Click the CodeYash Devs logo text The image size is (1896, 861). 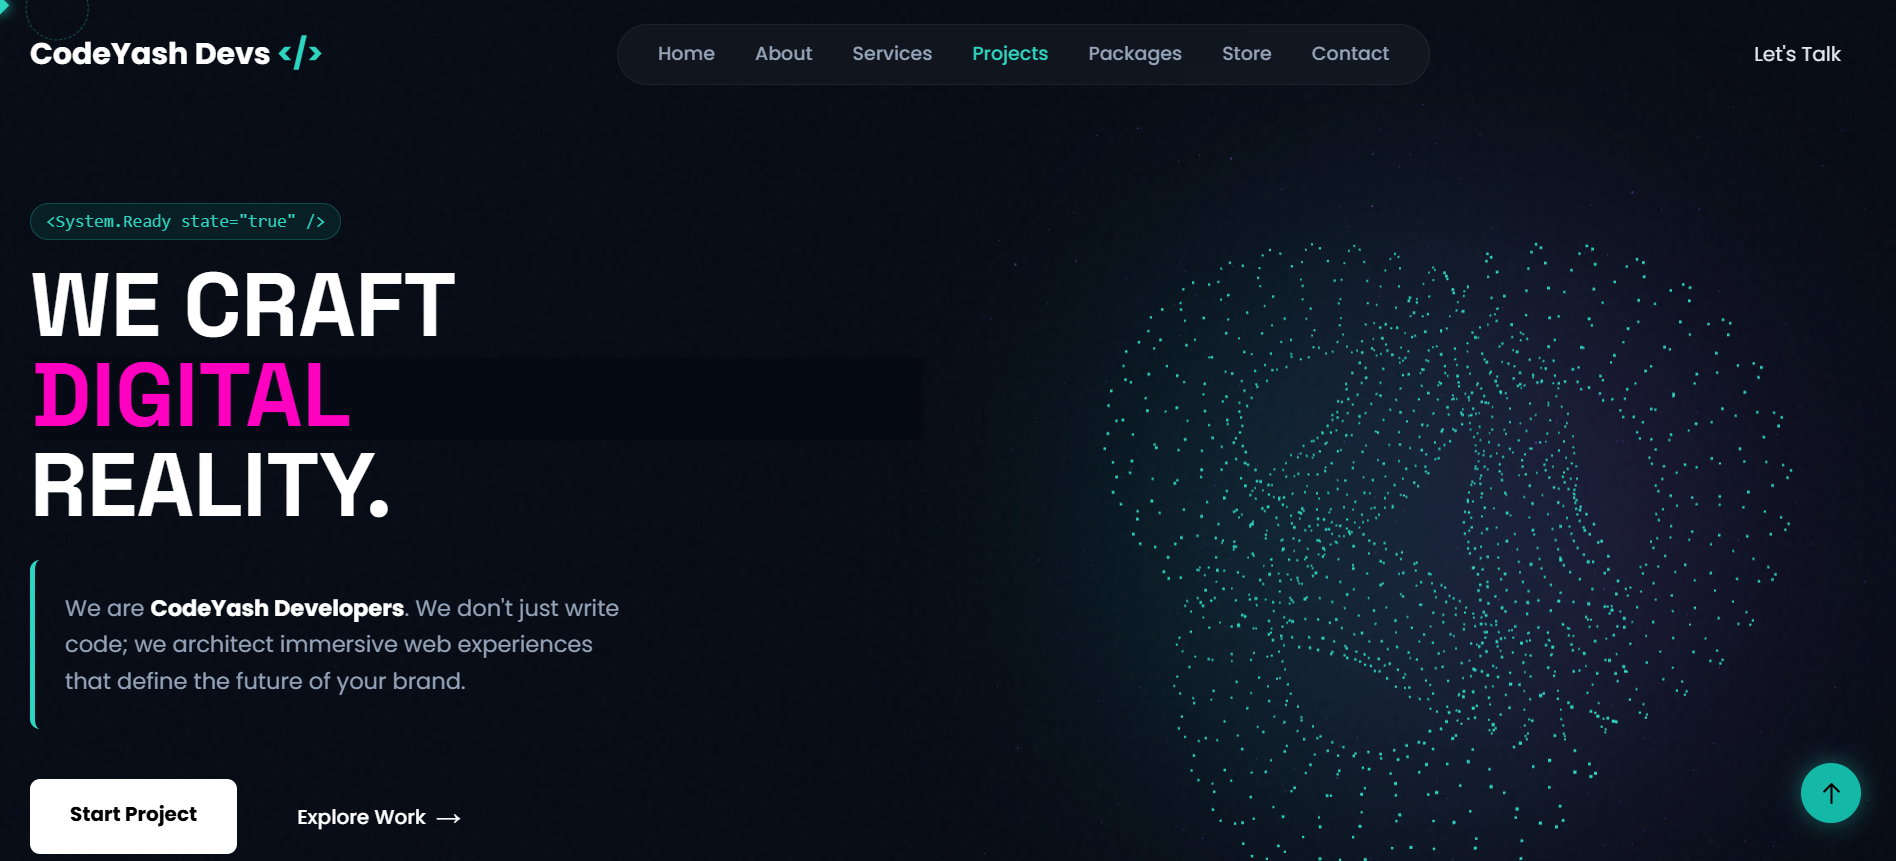150,54
